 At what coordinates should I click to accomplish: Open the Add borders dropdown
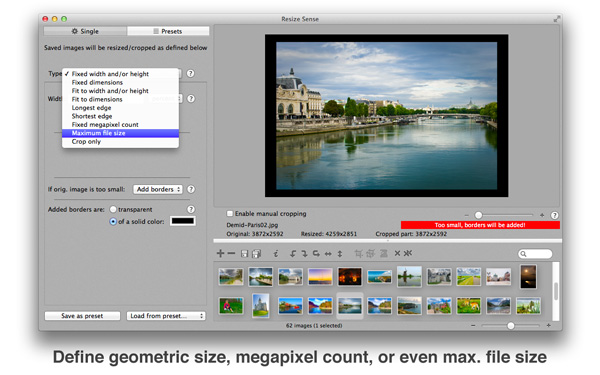[x=158, y=189]
